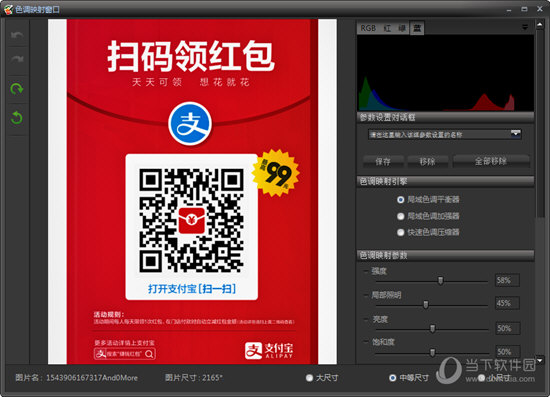Viewport: 550px width, 397px height.
Task: Close the 色调映射窗口 window
Action: click(540, 9)
